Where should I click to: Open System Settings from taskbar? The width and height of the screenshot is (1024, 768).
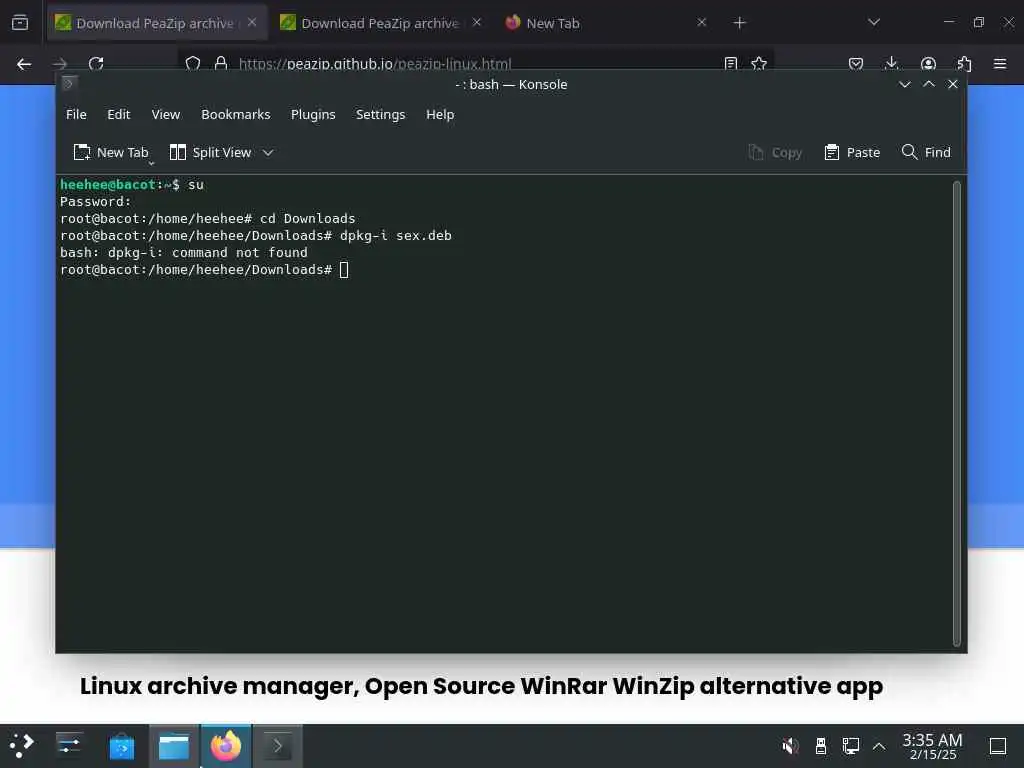pos(69,746)
